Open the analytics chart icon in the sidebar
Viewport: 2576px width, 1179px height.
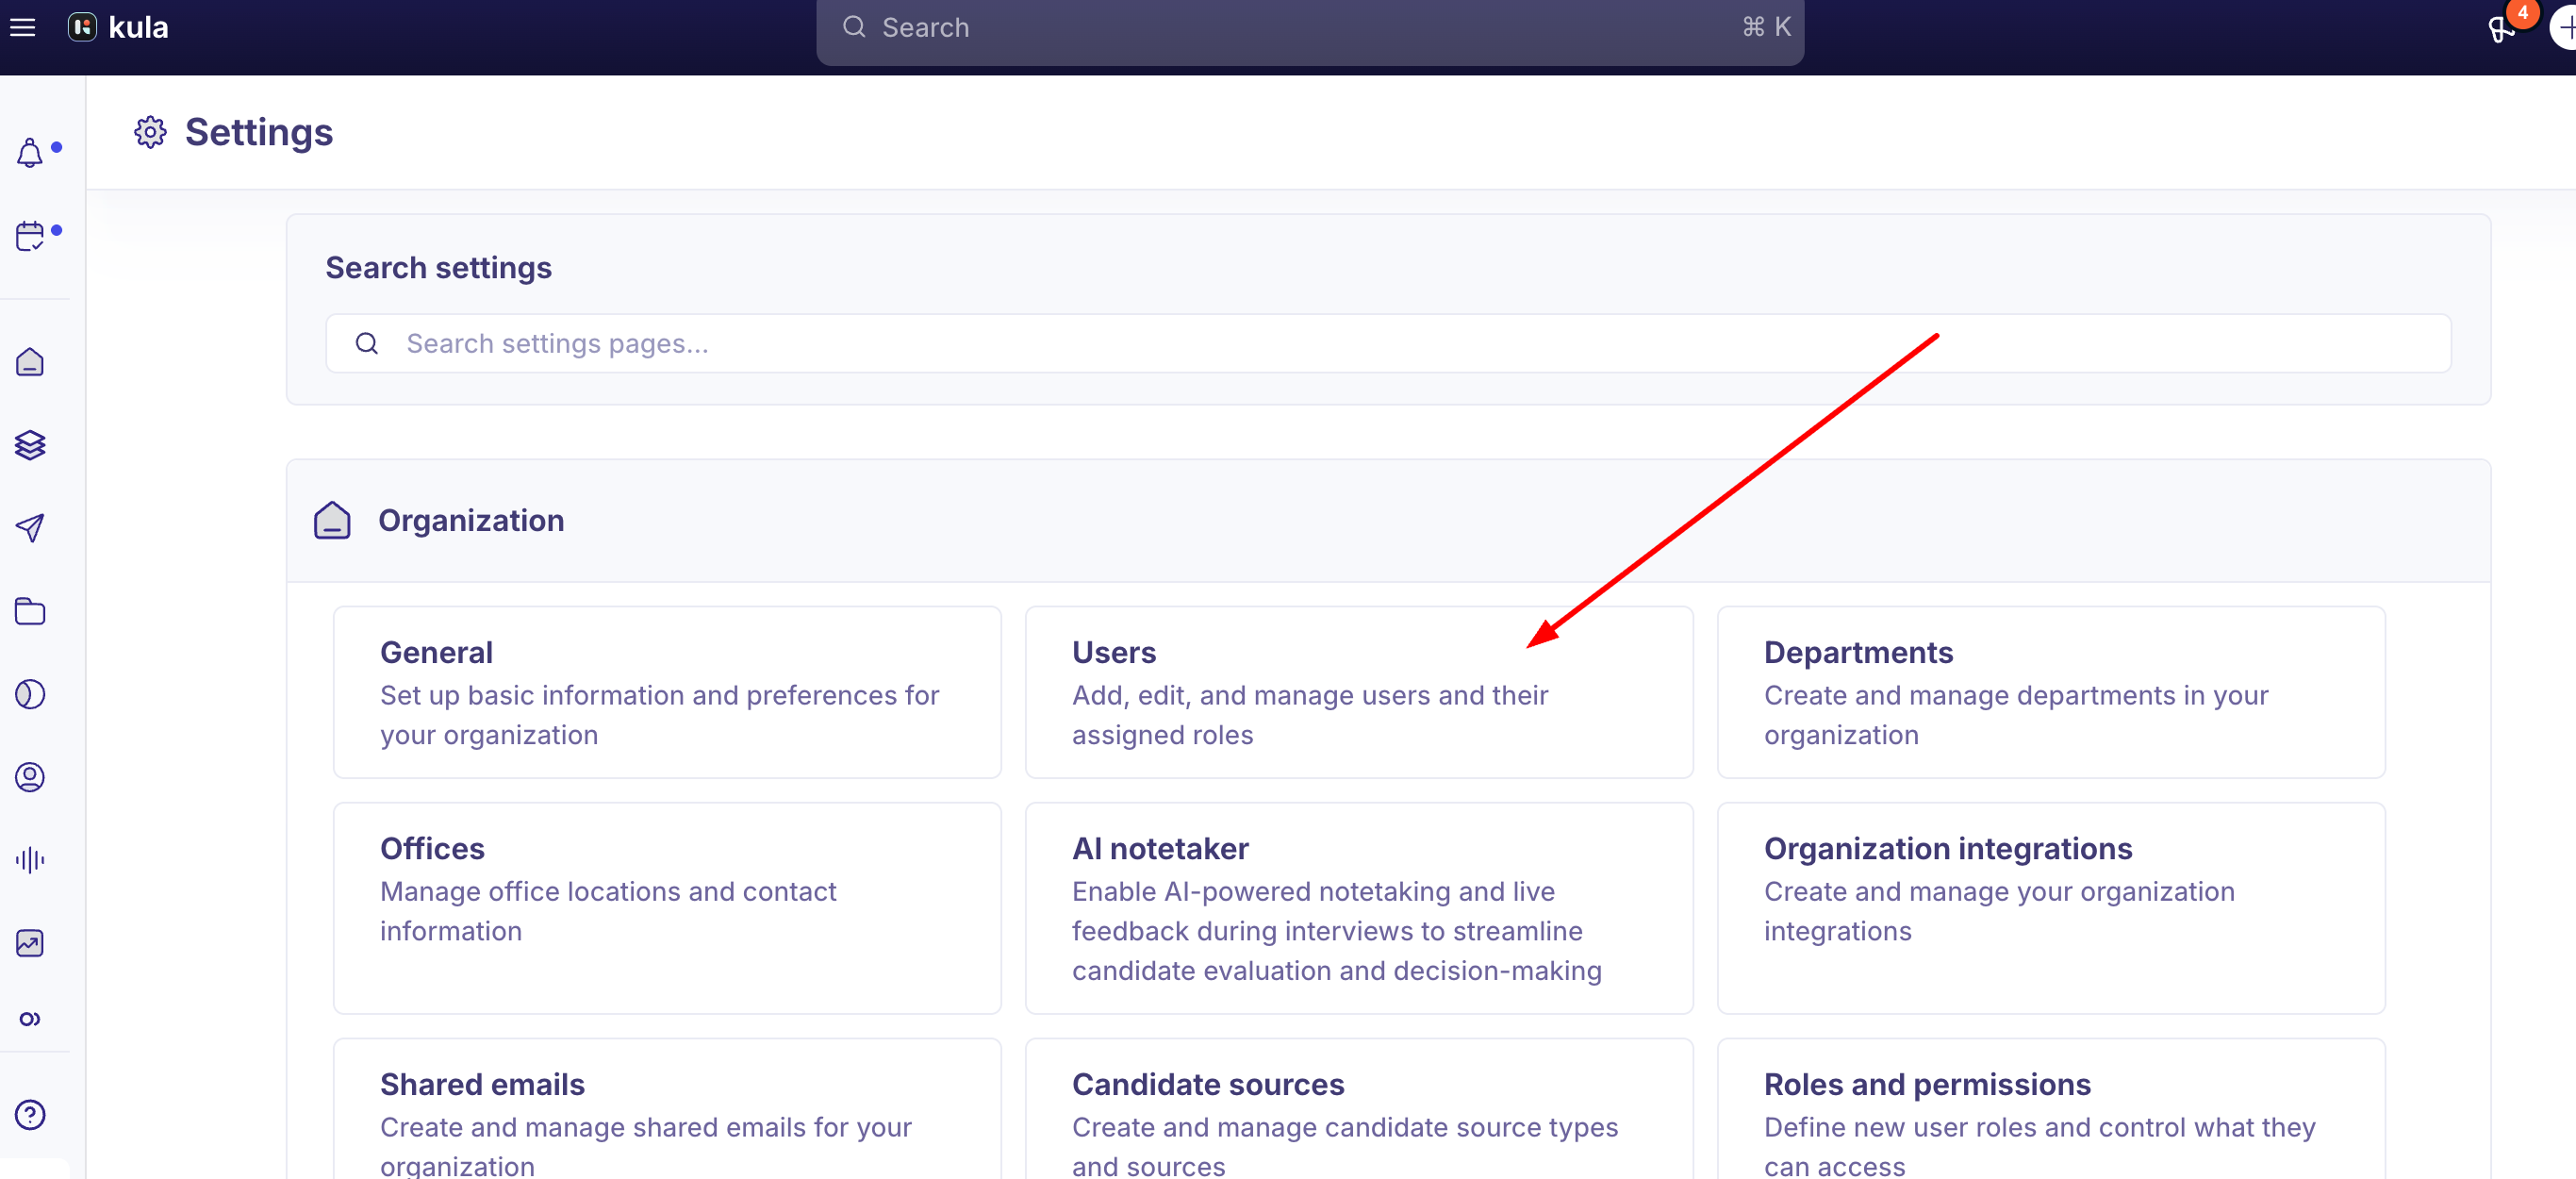click(x=30, y=943)
